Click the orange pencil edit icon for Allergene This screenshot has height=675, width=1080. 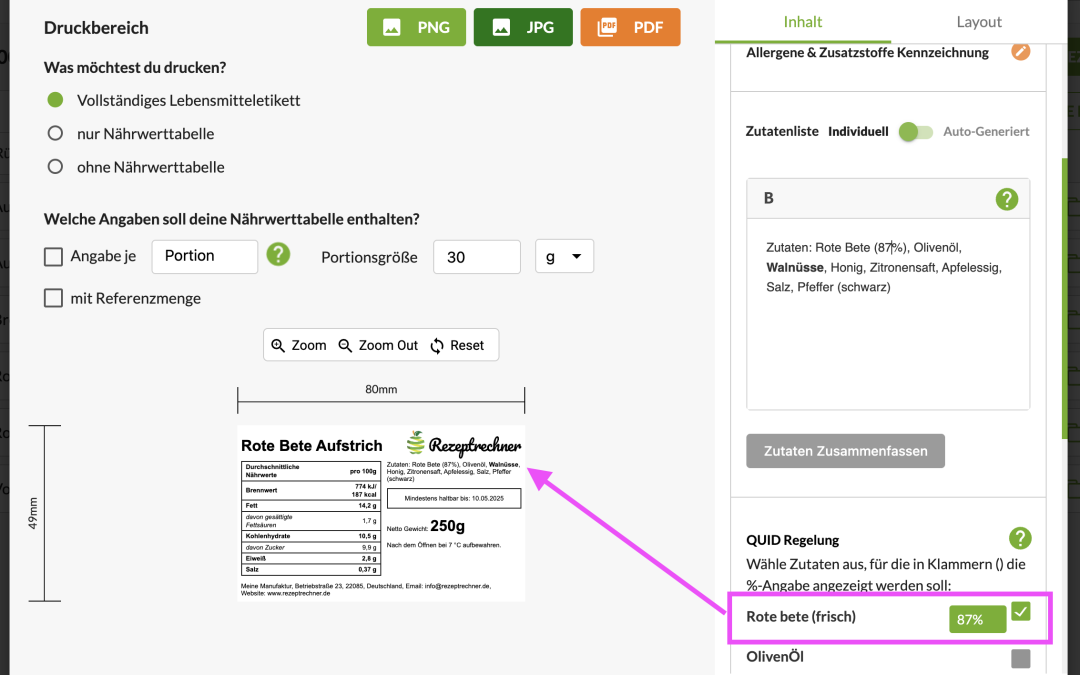tap(1020, 51)
